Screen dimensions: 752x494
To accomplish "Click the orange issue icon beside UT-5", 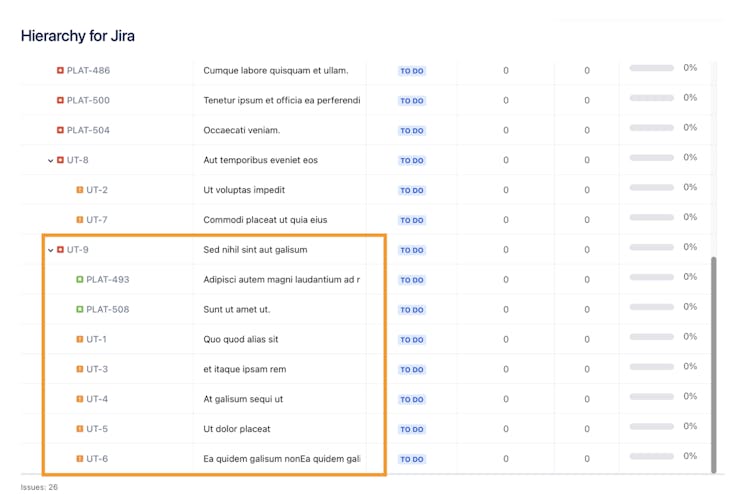I will (80, 429).
